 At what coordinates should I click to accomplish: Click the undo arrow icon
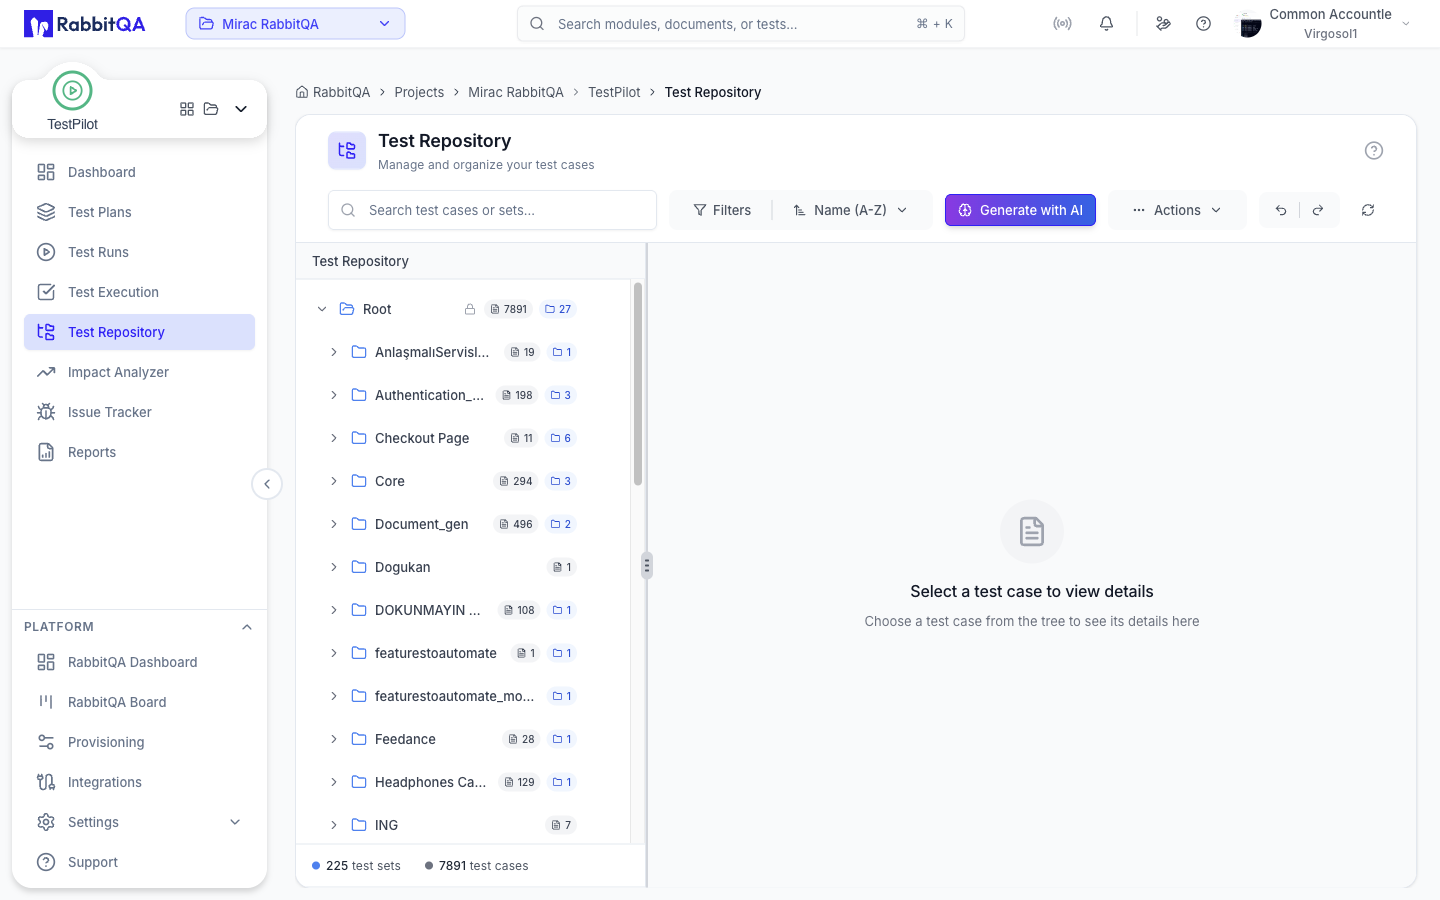tap(1280, 210)
